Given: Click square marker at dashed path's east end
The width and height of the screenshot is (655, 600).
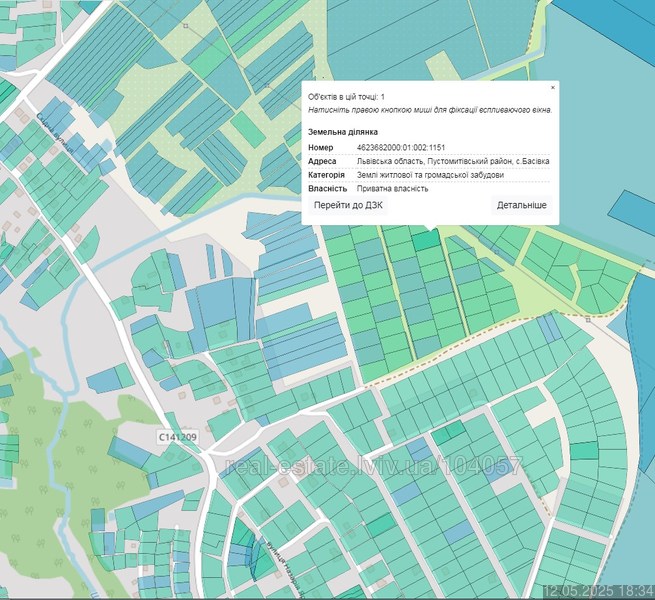Looking at the screenshot, I should 588,320.
